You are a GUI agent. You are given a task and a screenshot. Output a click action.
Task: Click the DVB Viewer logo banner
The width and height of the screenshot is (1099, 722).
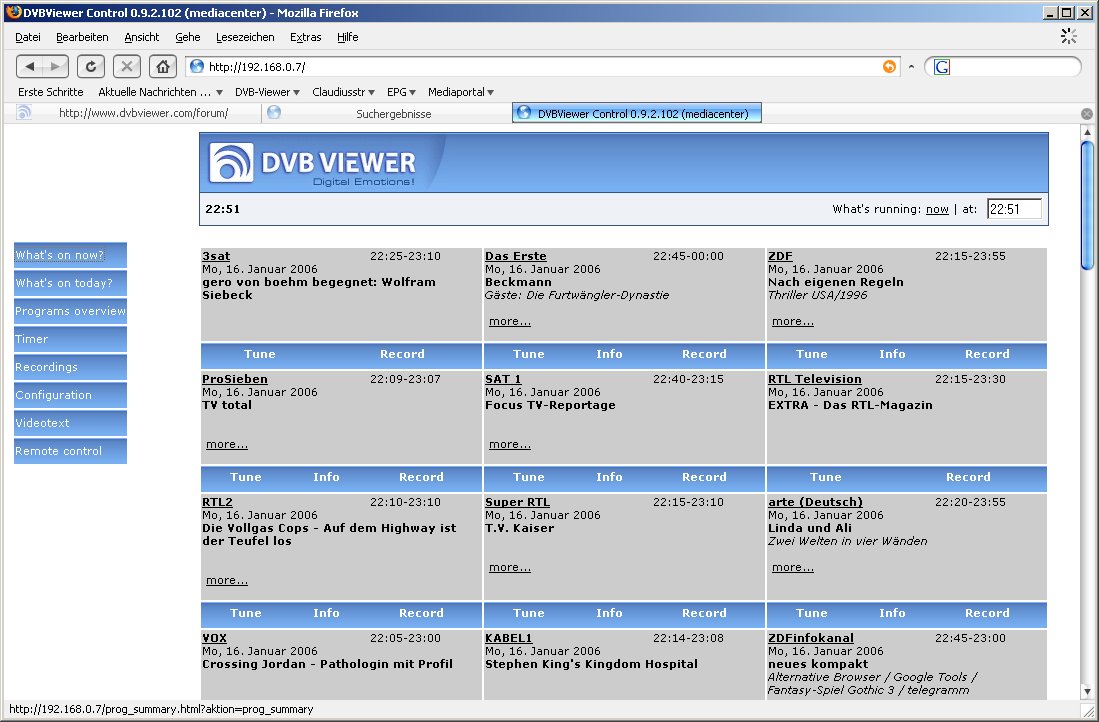point(313,163)
